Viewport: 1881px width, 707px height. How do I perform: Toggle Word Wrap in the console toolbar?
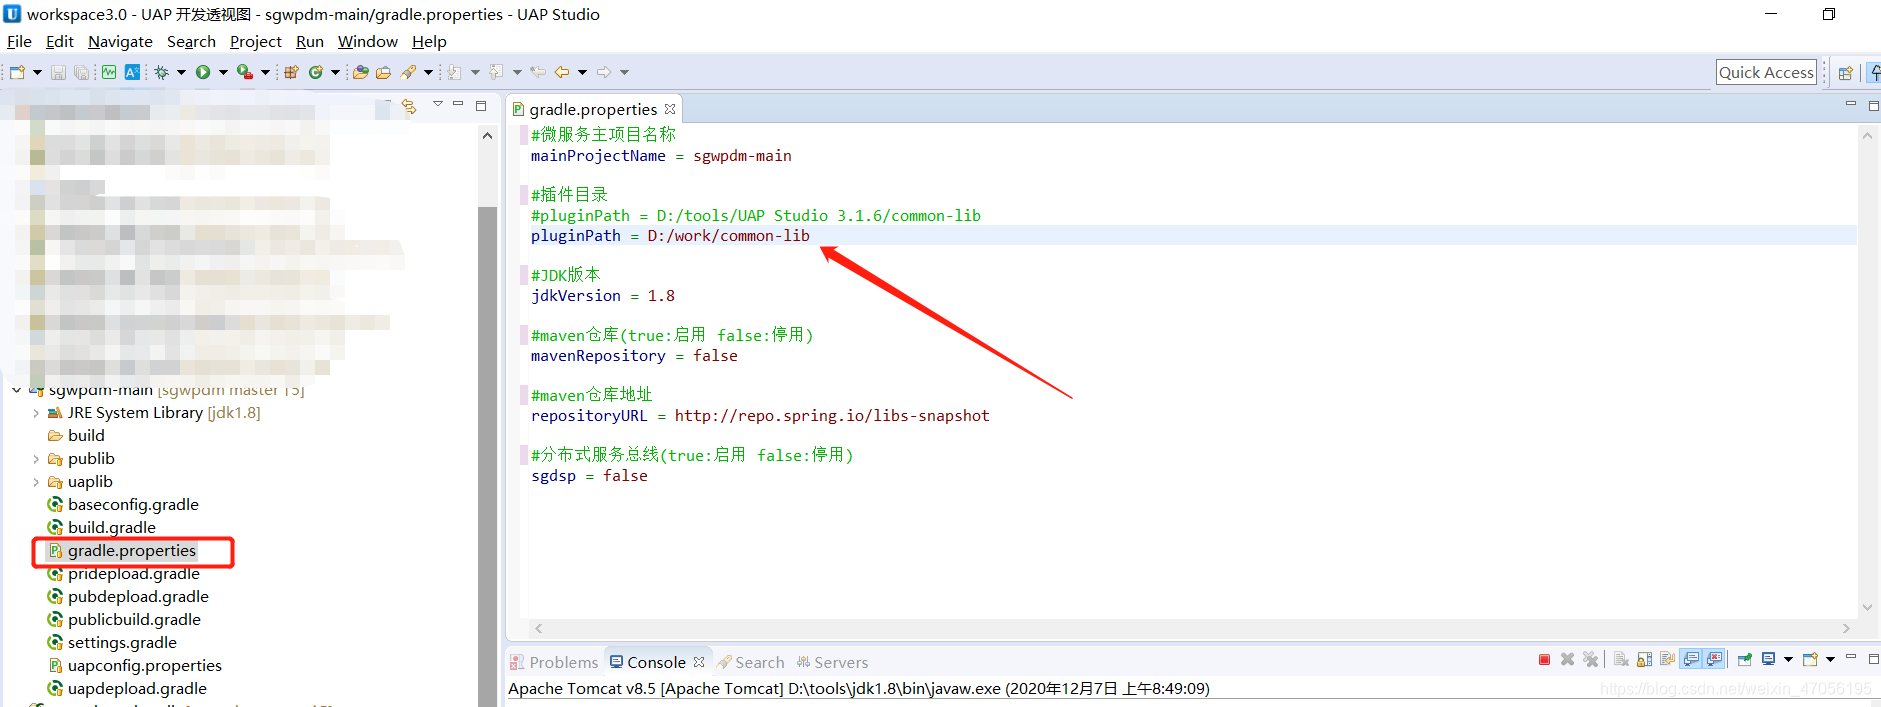[1667, 660]
